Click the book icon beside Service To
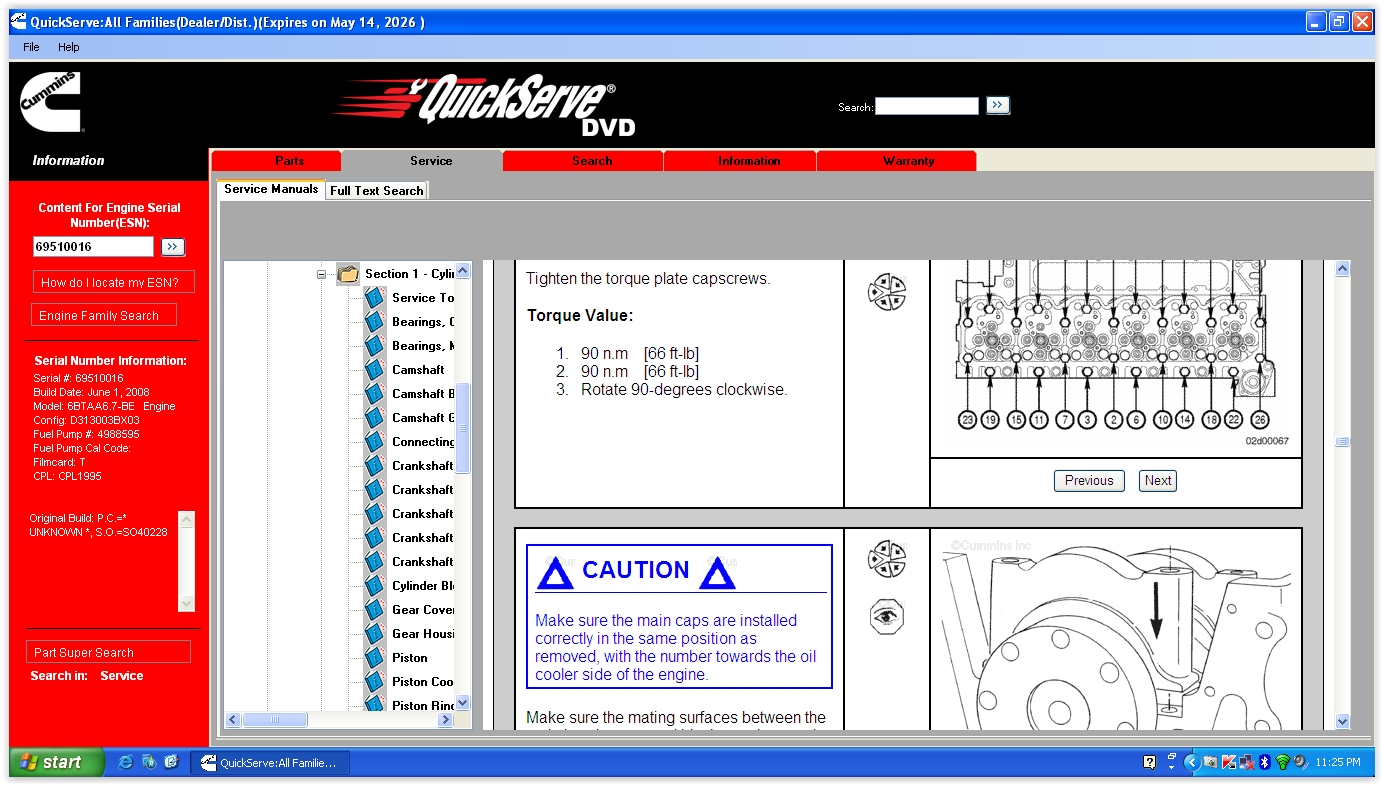This screenshot has height=785, width=1383. click(375, 298)
